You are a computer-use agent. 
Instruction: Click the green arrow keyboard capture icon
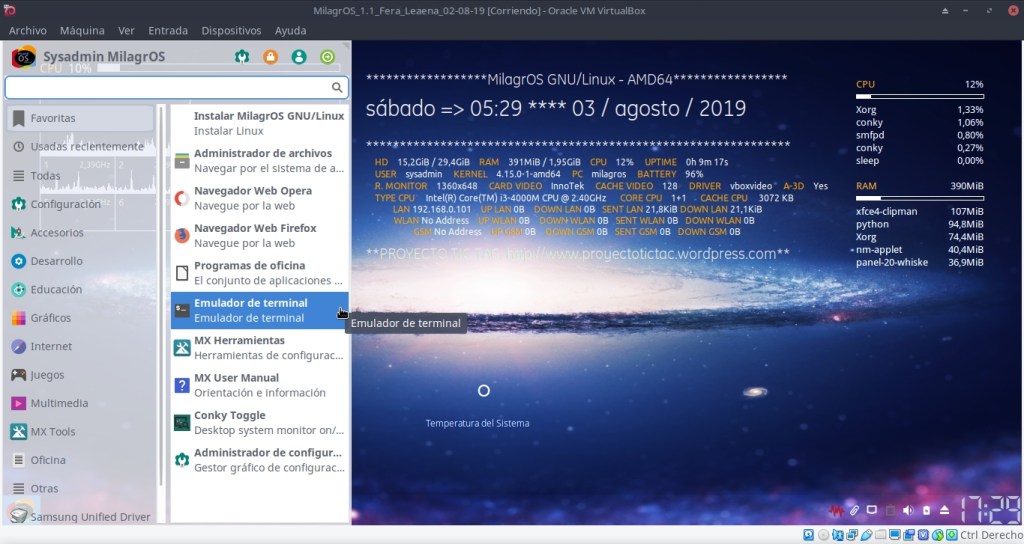[952, 535]
